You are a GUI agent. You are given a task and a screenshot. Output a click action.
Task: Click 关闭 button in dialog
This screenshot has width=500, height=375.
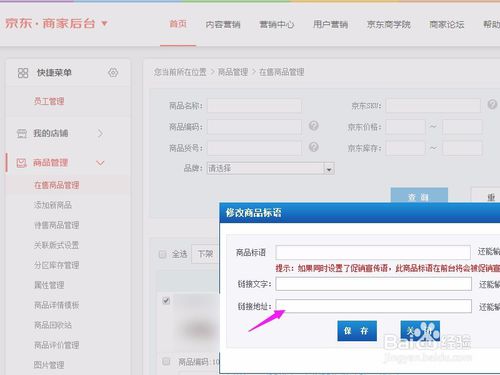click(x=420, y=331)
